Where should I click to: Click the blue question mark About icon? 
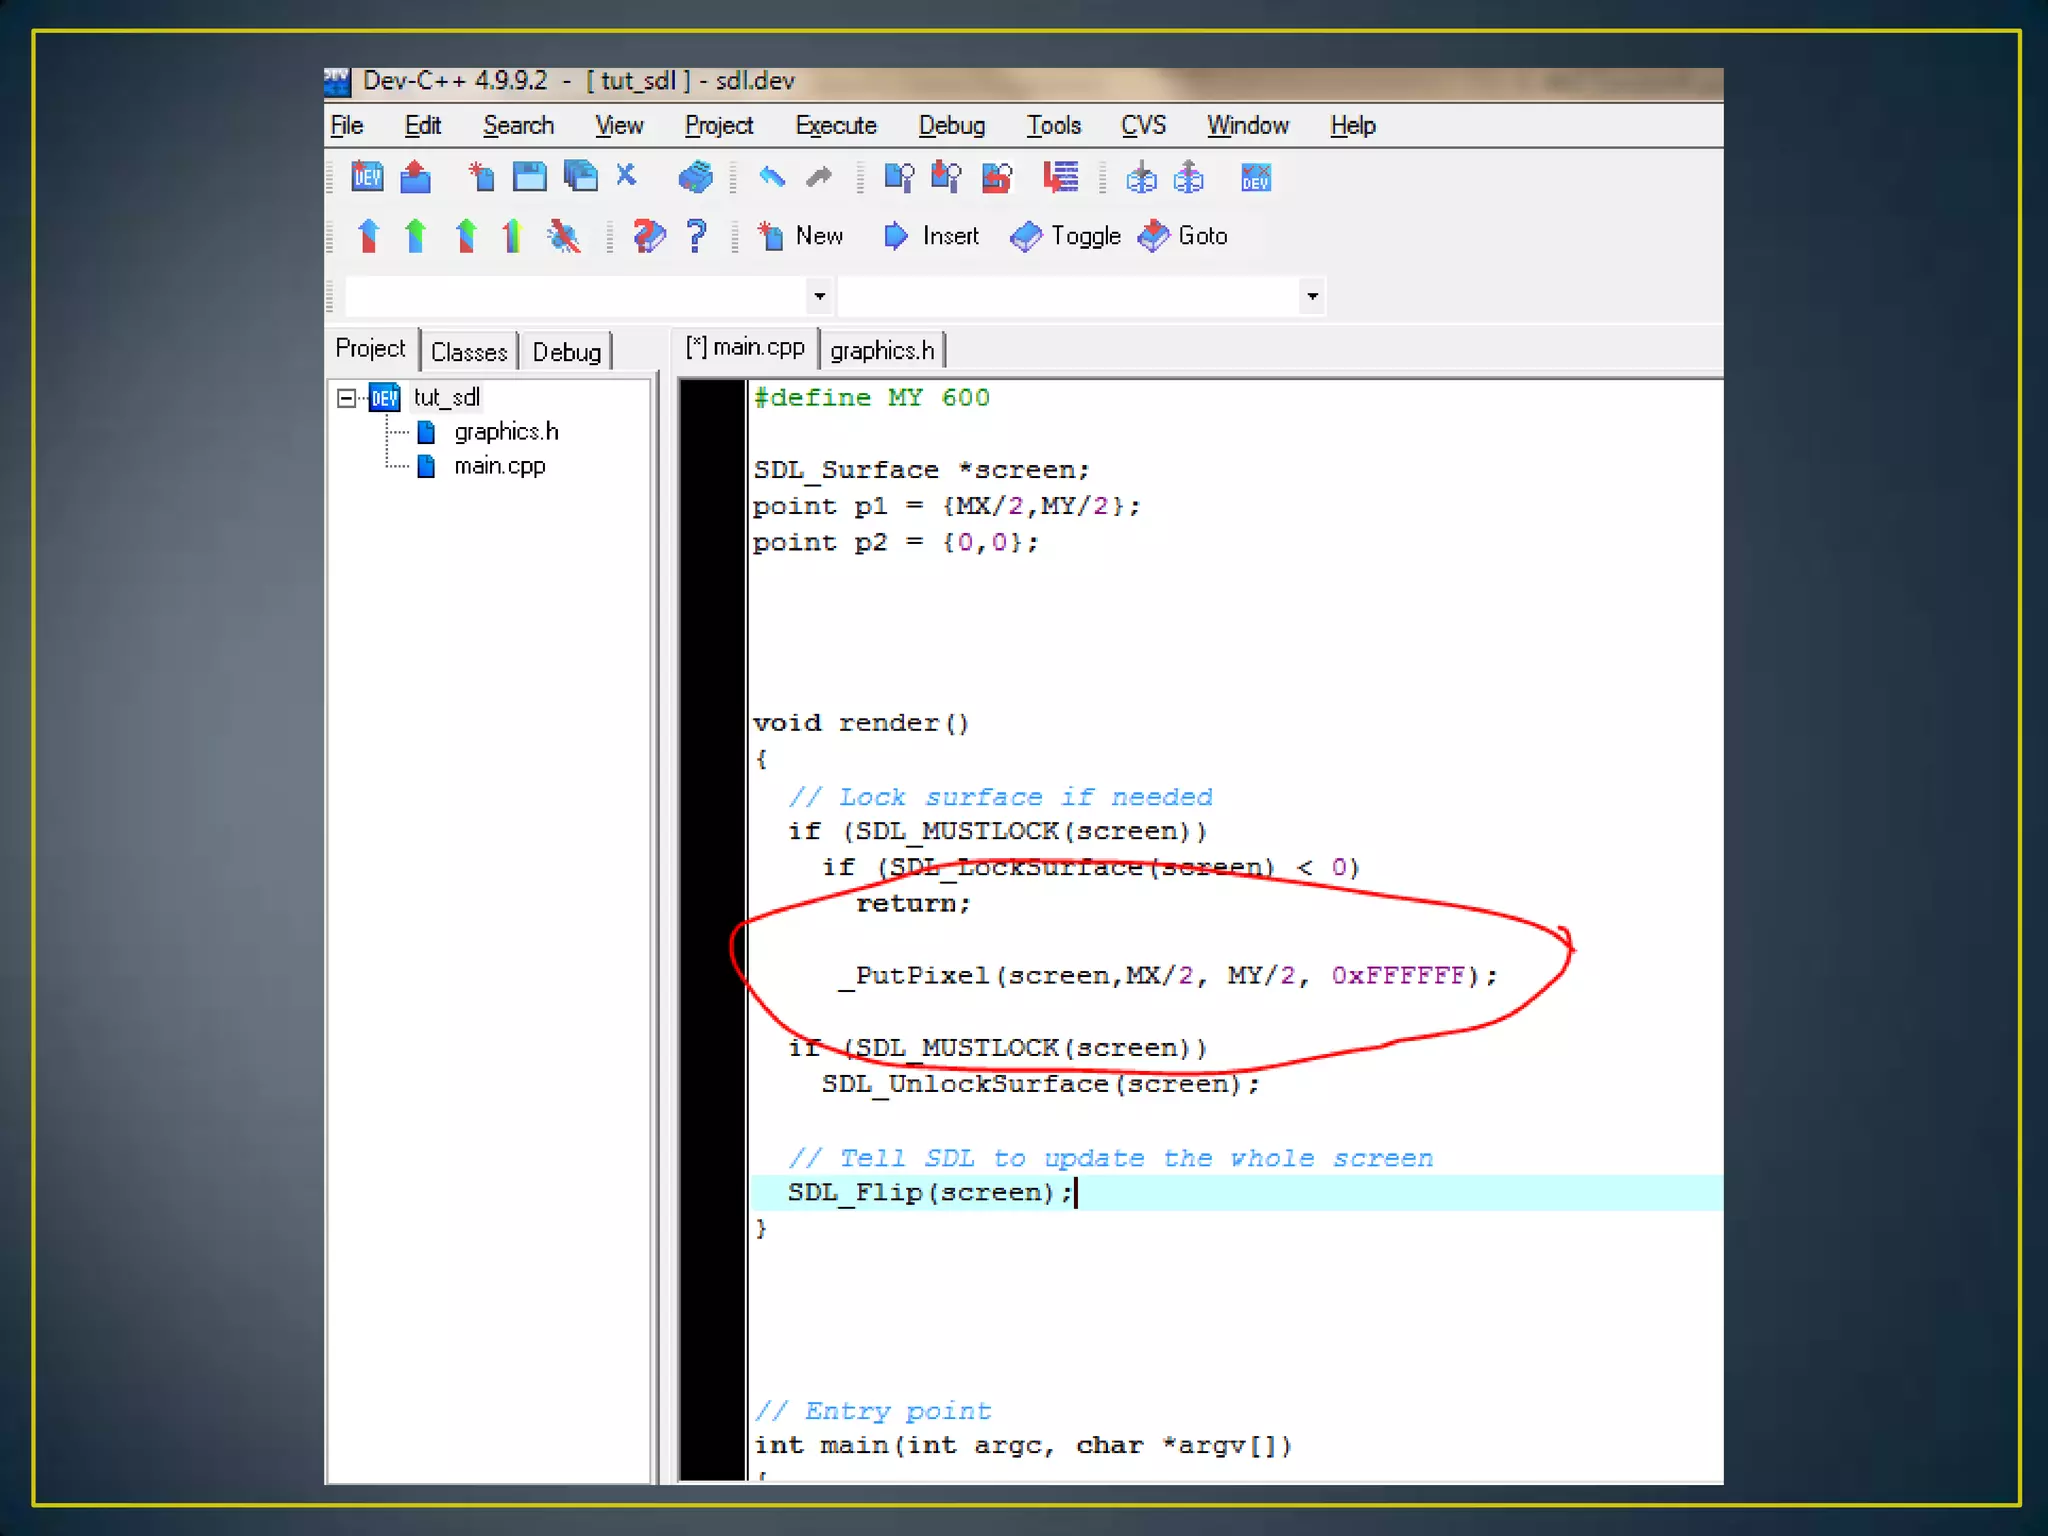(x=697, y=236)
